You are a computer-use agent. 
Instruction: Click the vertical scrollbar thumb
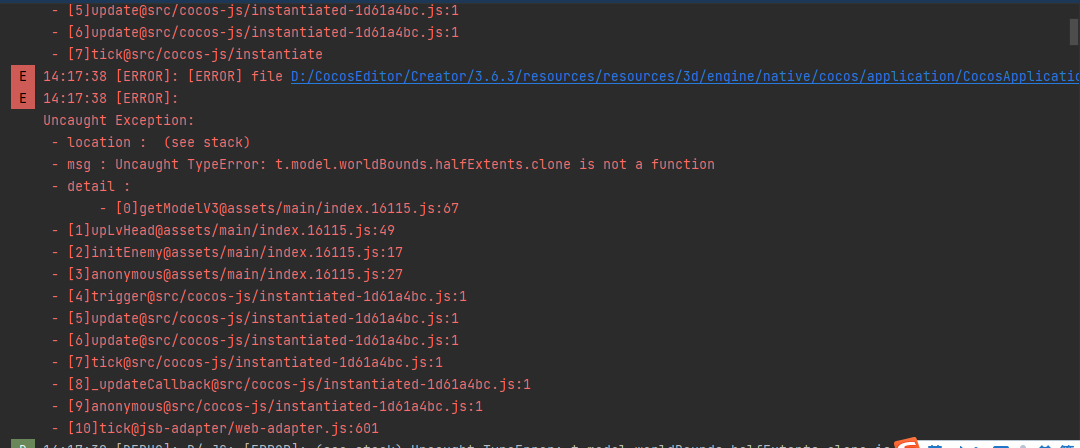point(1073,30)
